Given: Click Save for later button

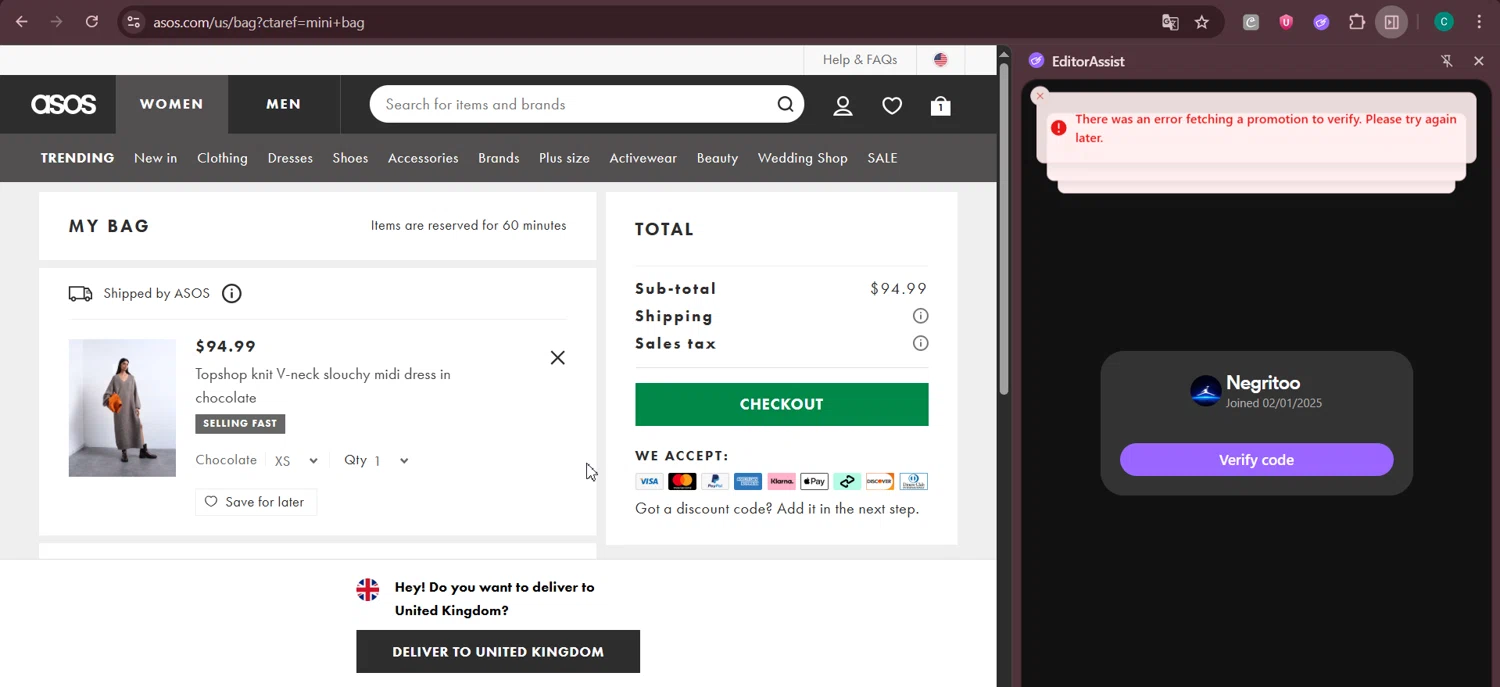Looking at the screenshot, I should 256,502.
